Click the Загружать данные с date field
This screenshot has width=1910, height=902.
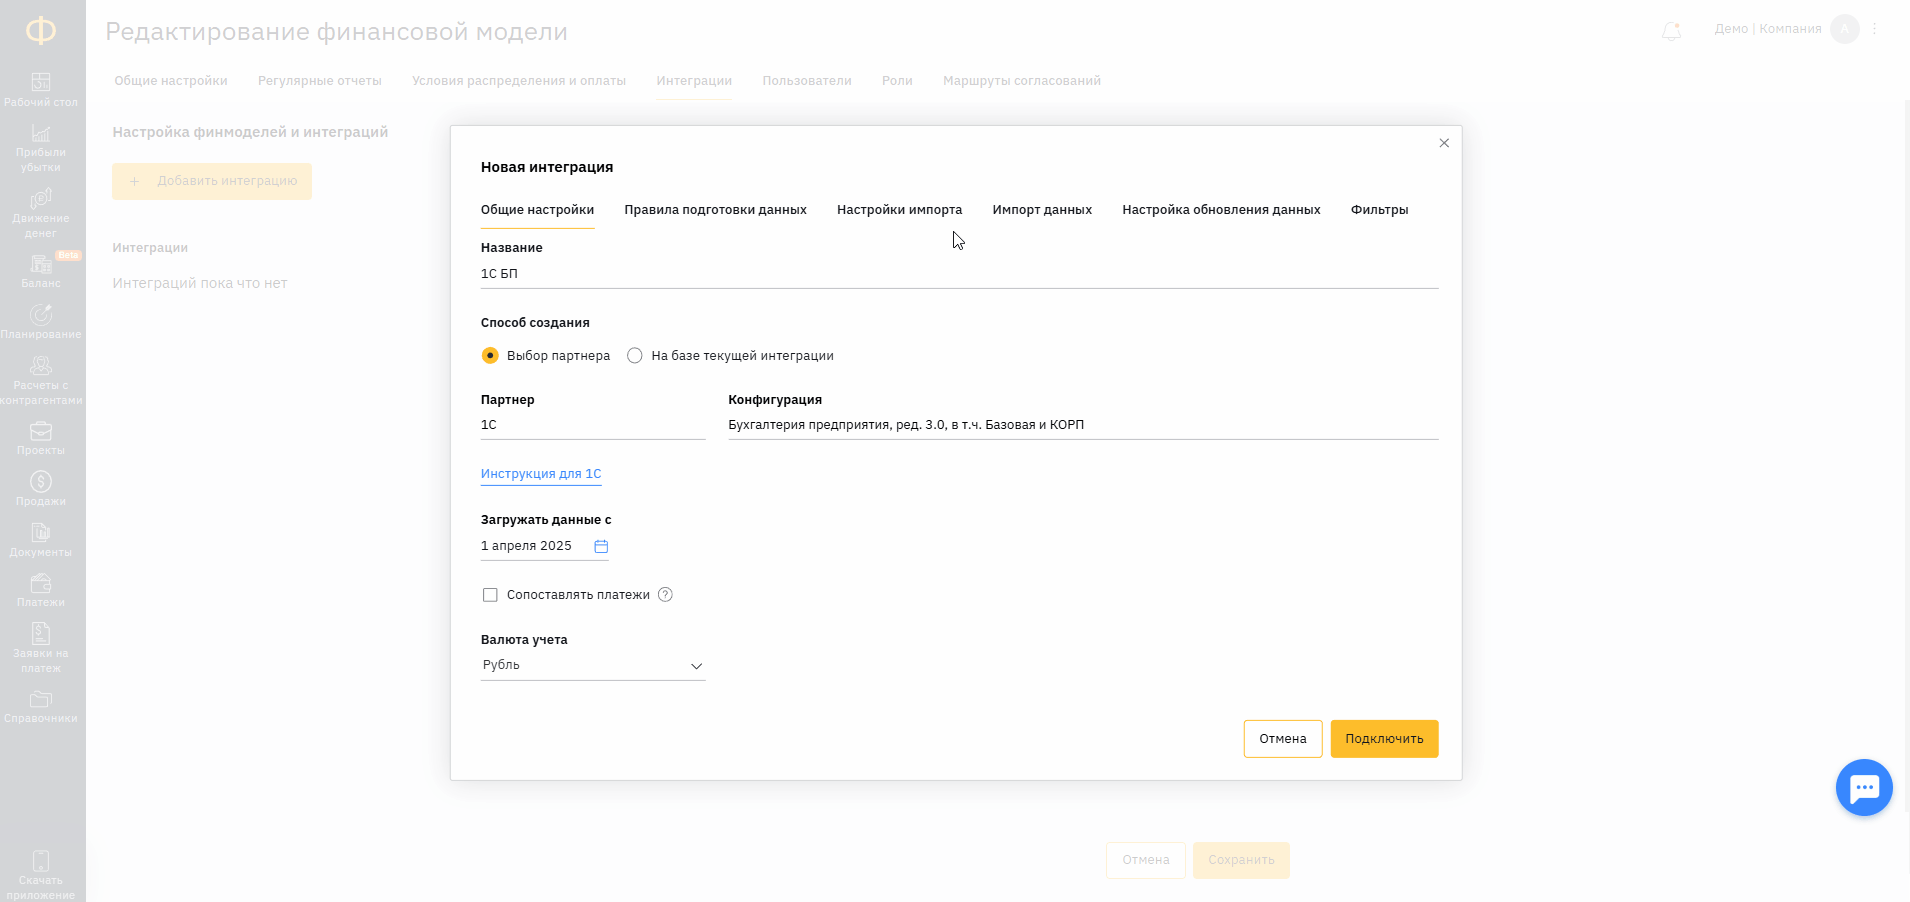pos(544,546)
